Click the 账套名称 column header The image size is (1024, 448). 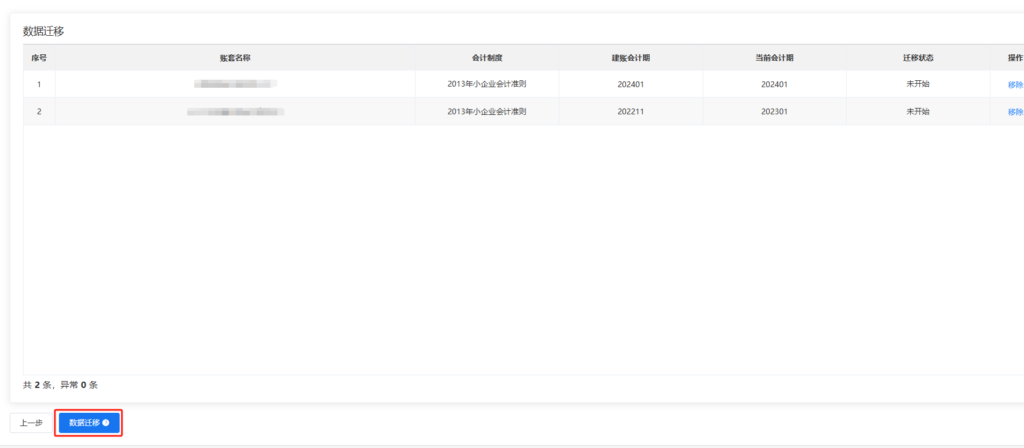[235, 57]
